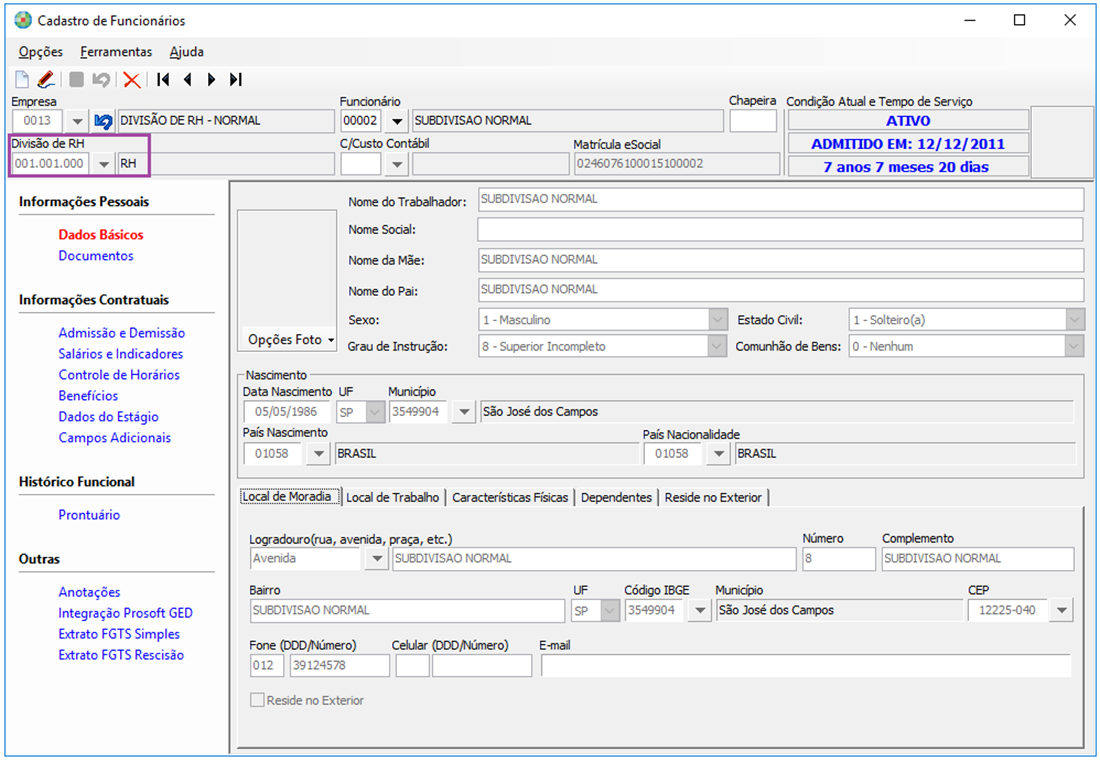This screenshot has height=761, width=1100.
Task: Click the Nome do Trabalhador field
Action: tap(780, 199)
